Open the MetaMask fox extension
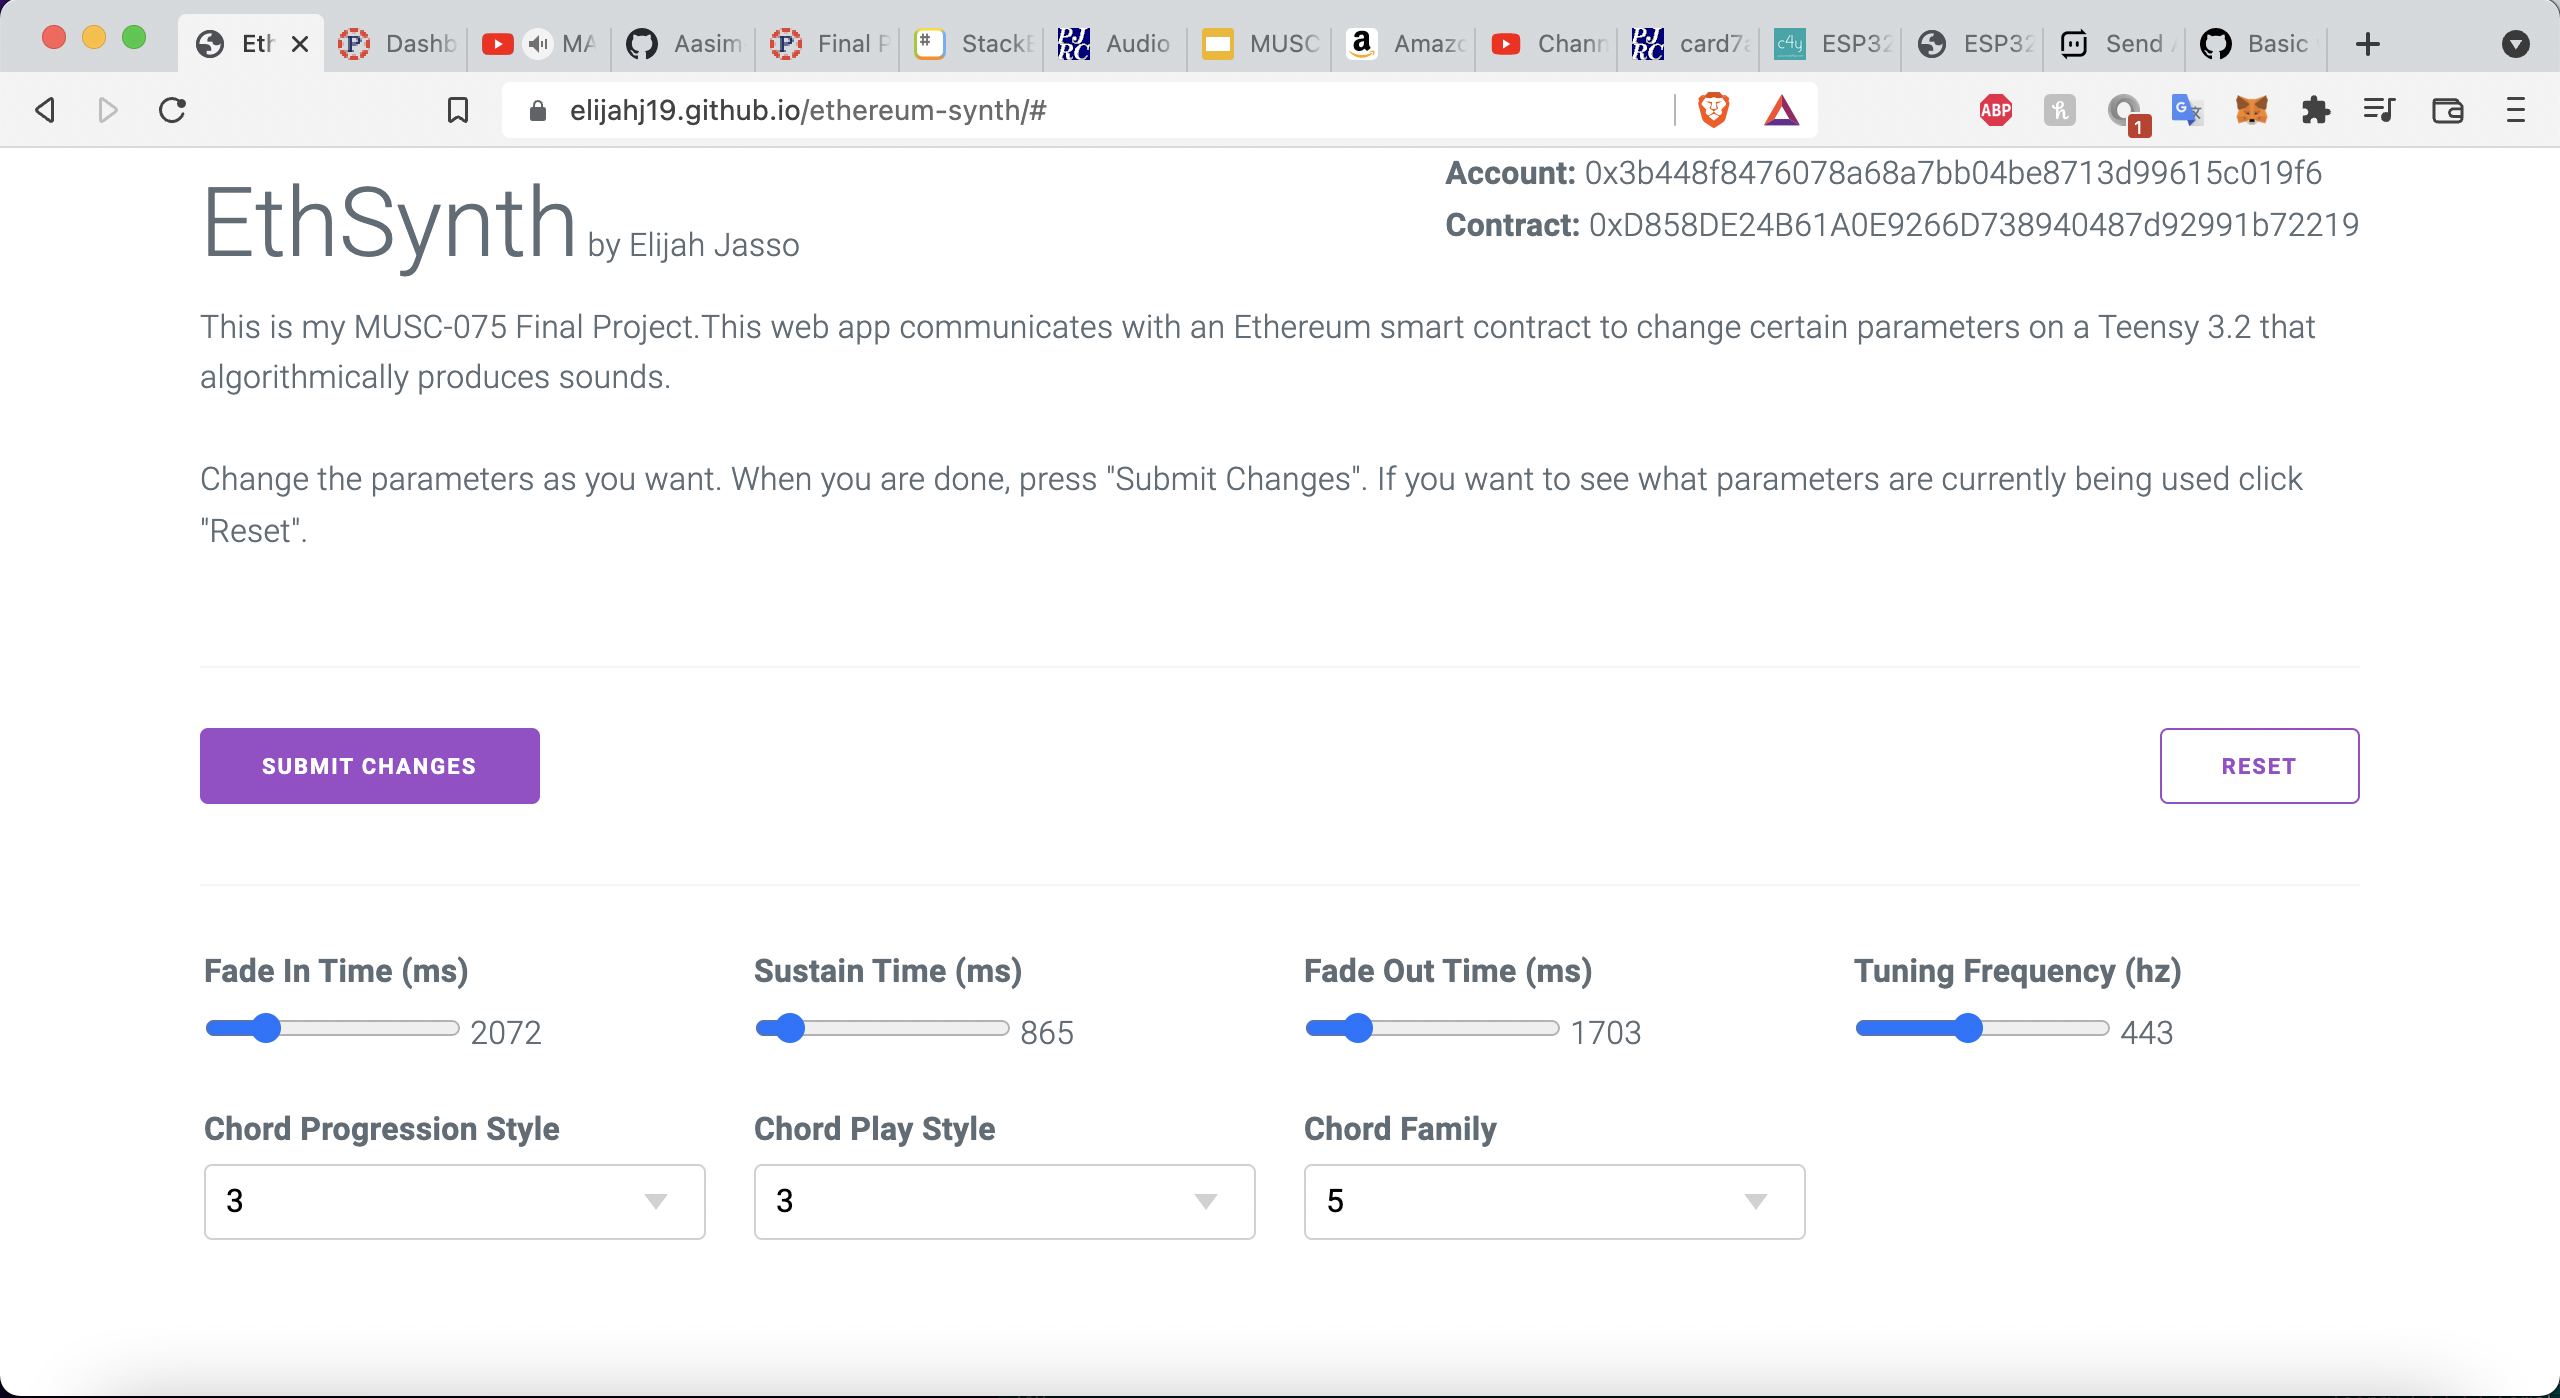Screen dimensions: 2560x1398 click(x=2251, y=110)
